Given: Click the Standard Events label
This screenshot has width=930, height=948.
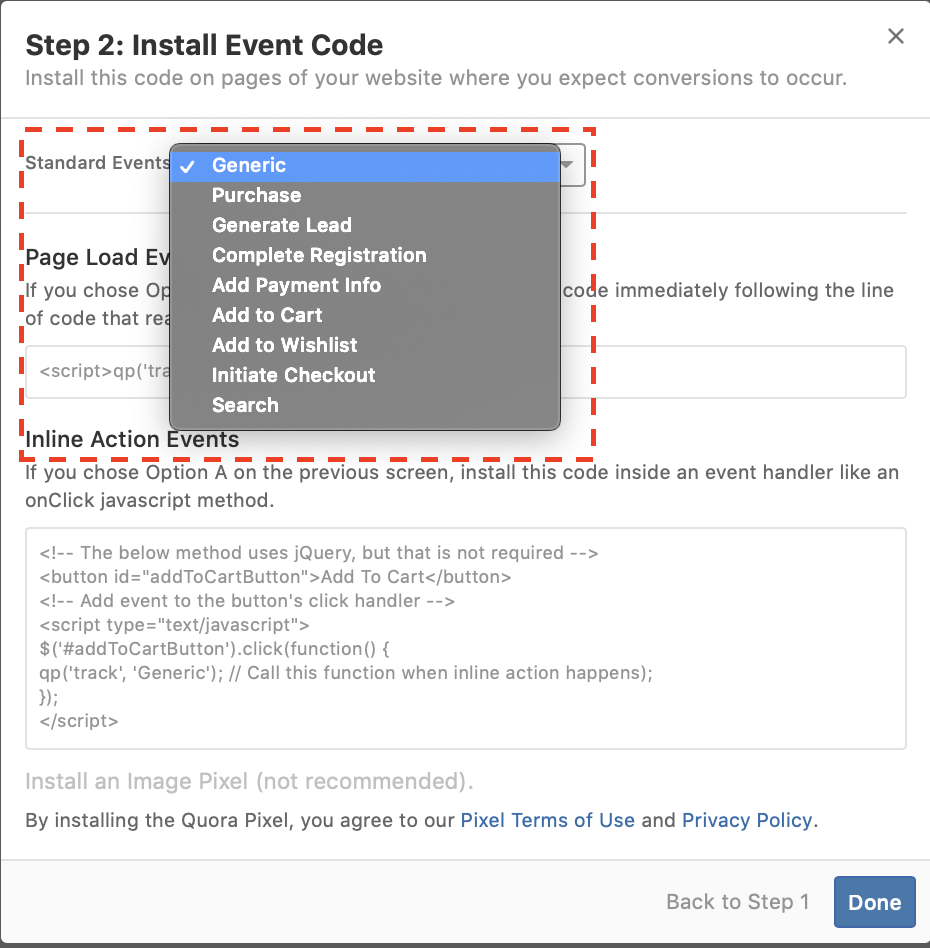Looking at the screenshot, I should pyautogui.click(x=97, y=163).
